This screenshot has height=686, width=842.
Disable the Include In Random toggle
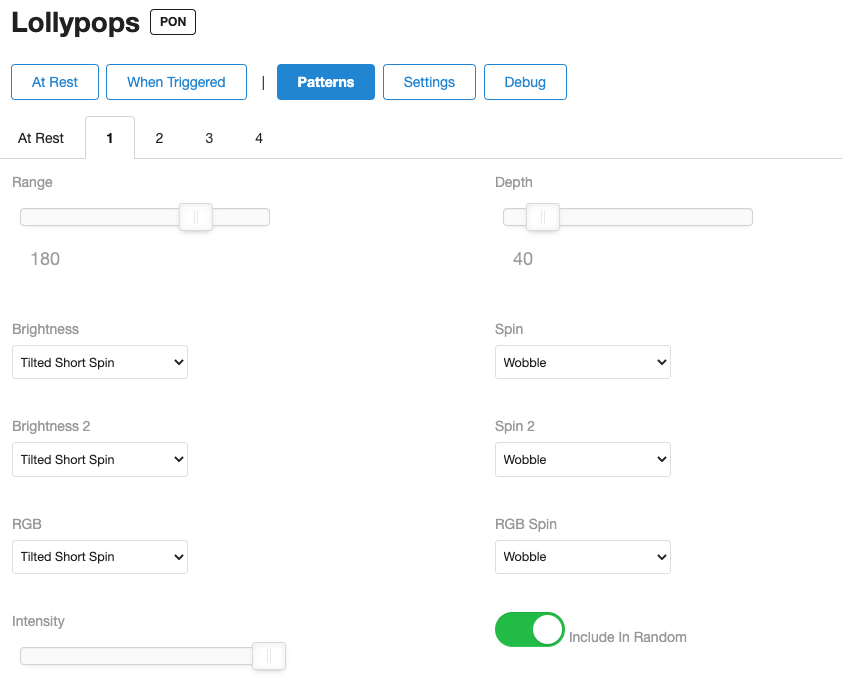coord(530,630)
